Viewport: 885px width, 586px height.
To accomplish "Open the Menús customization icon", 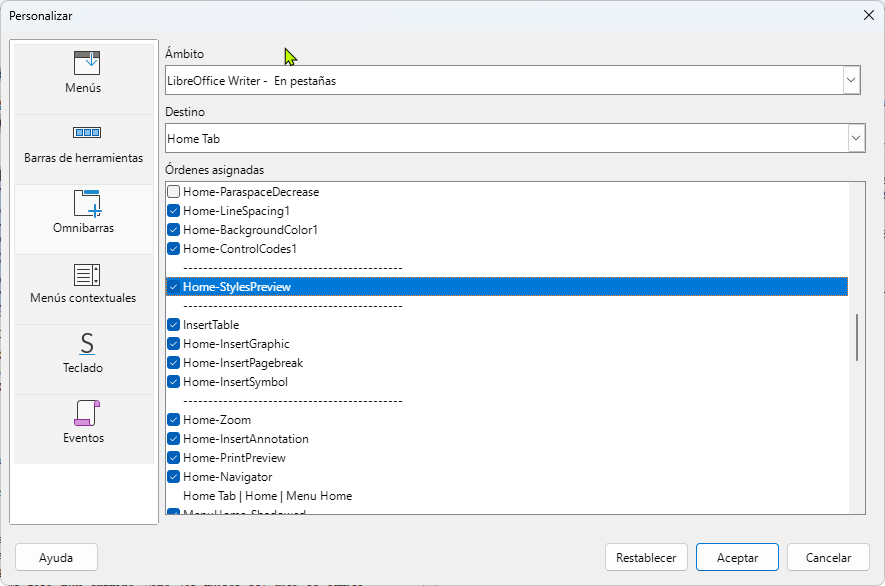I will tap(86, 63).
